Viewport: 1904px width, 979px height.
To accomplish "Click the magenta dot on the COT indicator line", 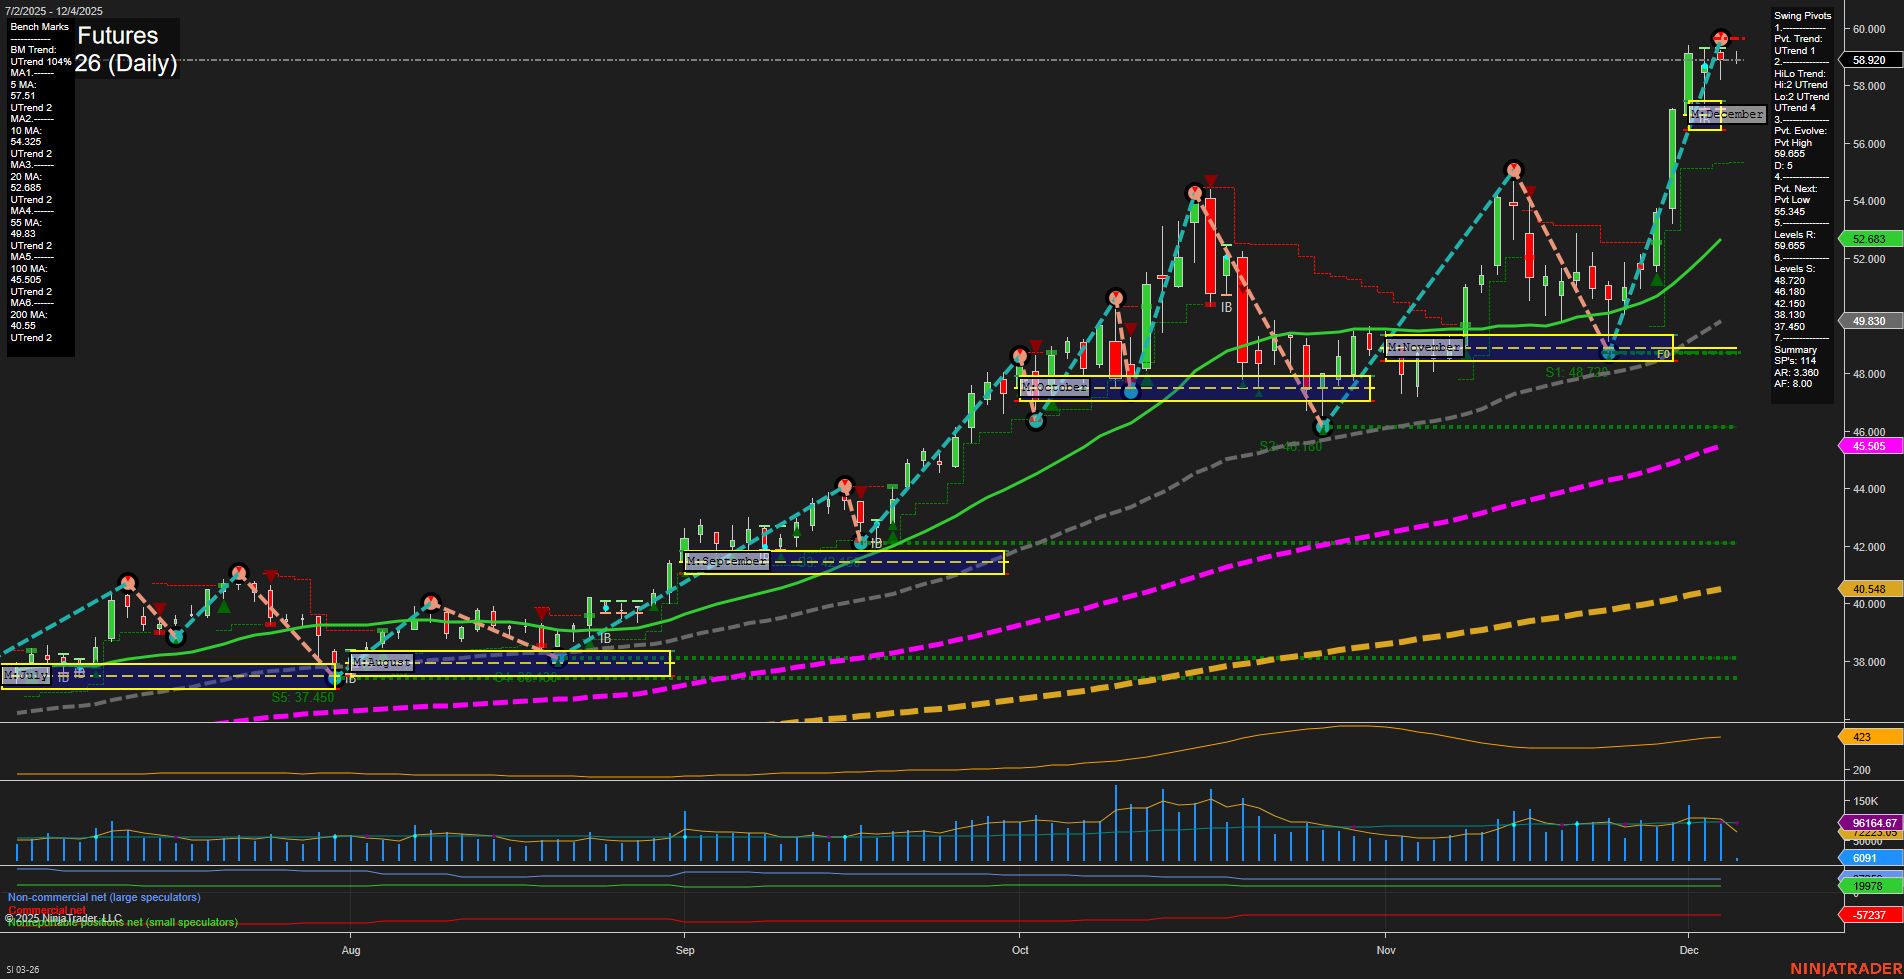I will point(175,837).
